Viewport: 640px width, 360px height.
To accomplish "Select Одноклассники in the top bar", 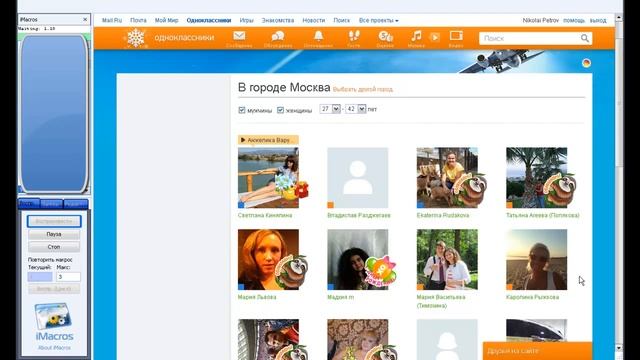I will (209, 20).
